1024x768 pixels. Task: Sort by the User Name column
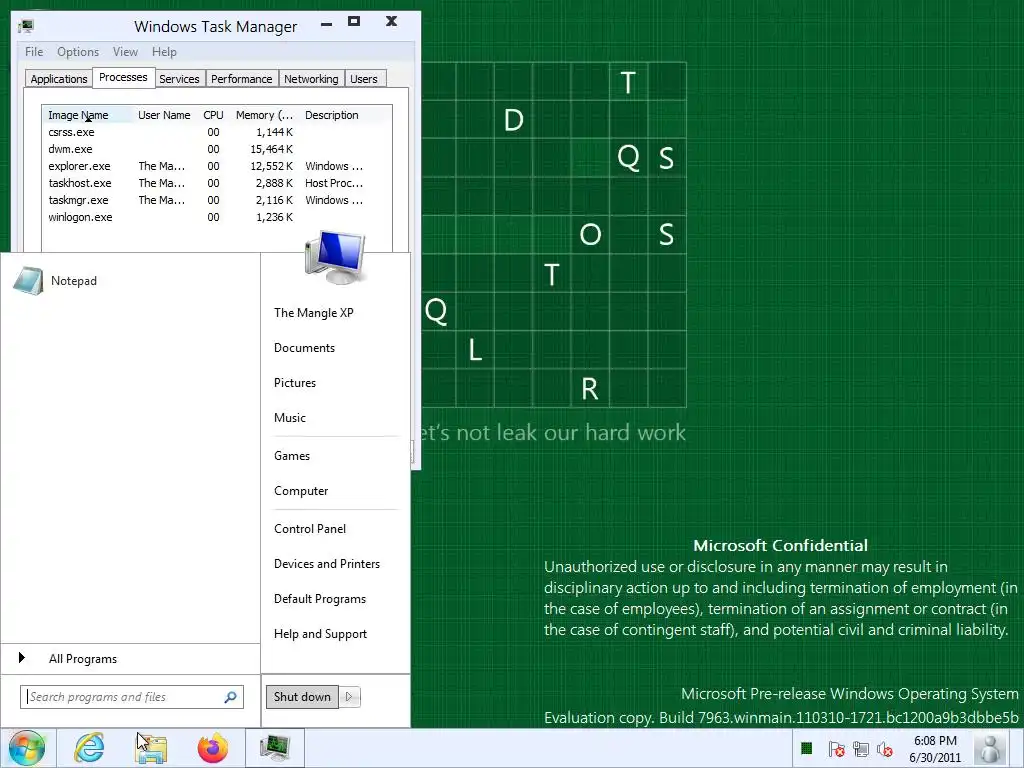164,115
